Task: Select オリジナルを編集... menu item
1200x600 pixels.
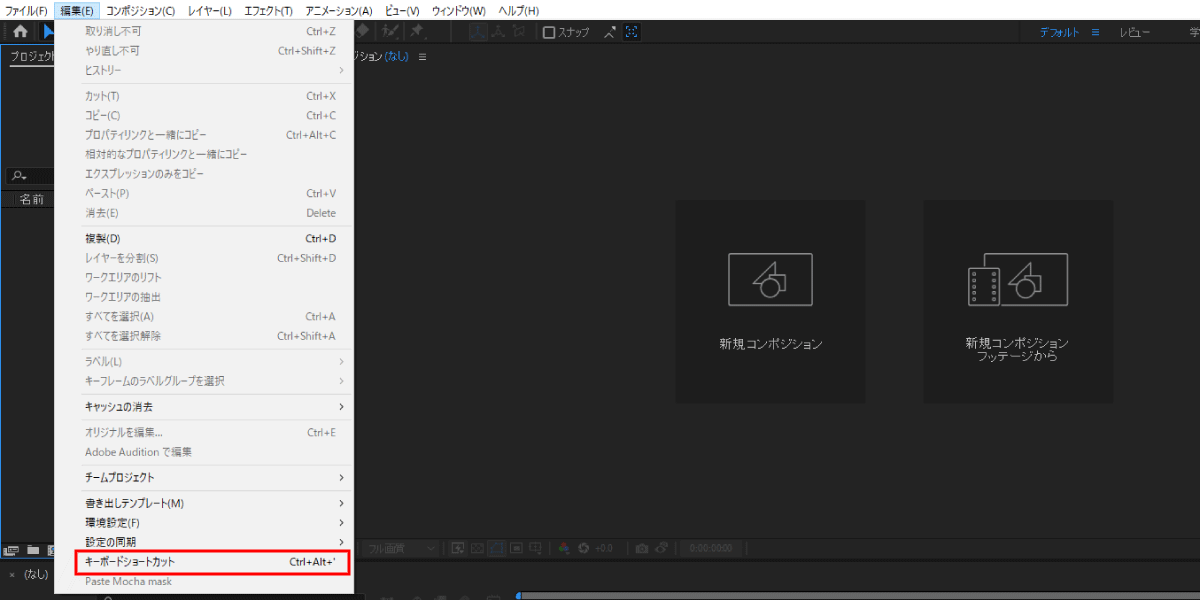Action: click(x=203, y=432)
